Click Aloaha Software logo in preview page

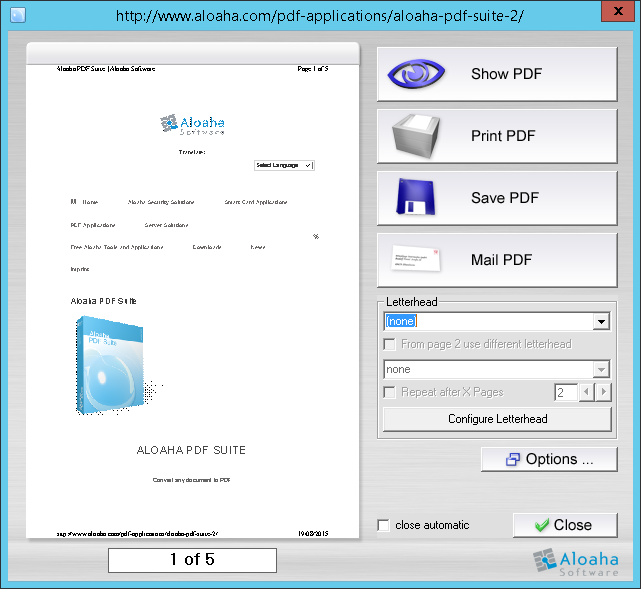click(192, 124)
